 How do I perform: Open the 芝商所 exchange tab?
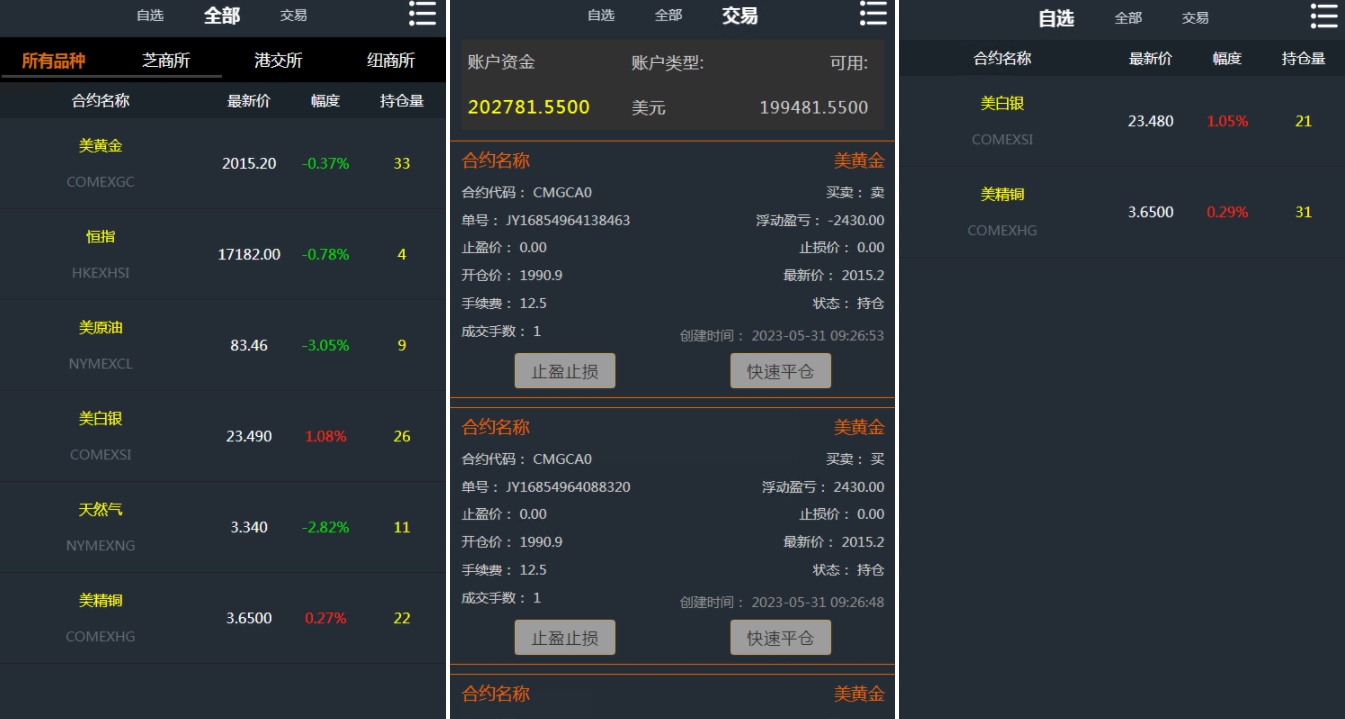(x=166, y=60)
